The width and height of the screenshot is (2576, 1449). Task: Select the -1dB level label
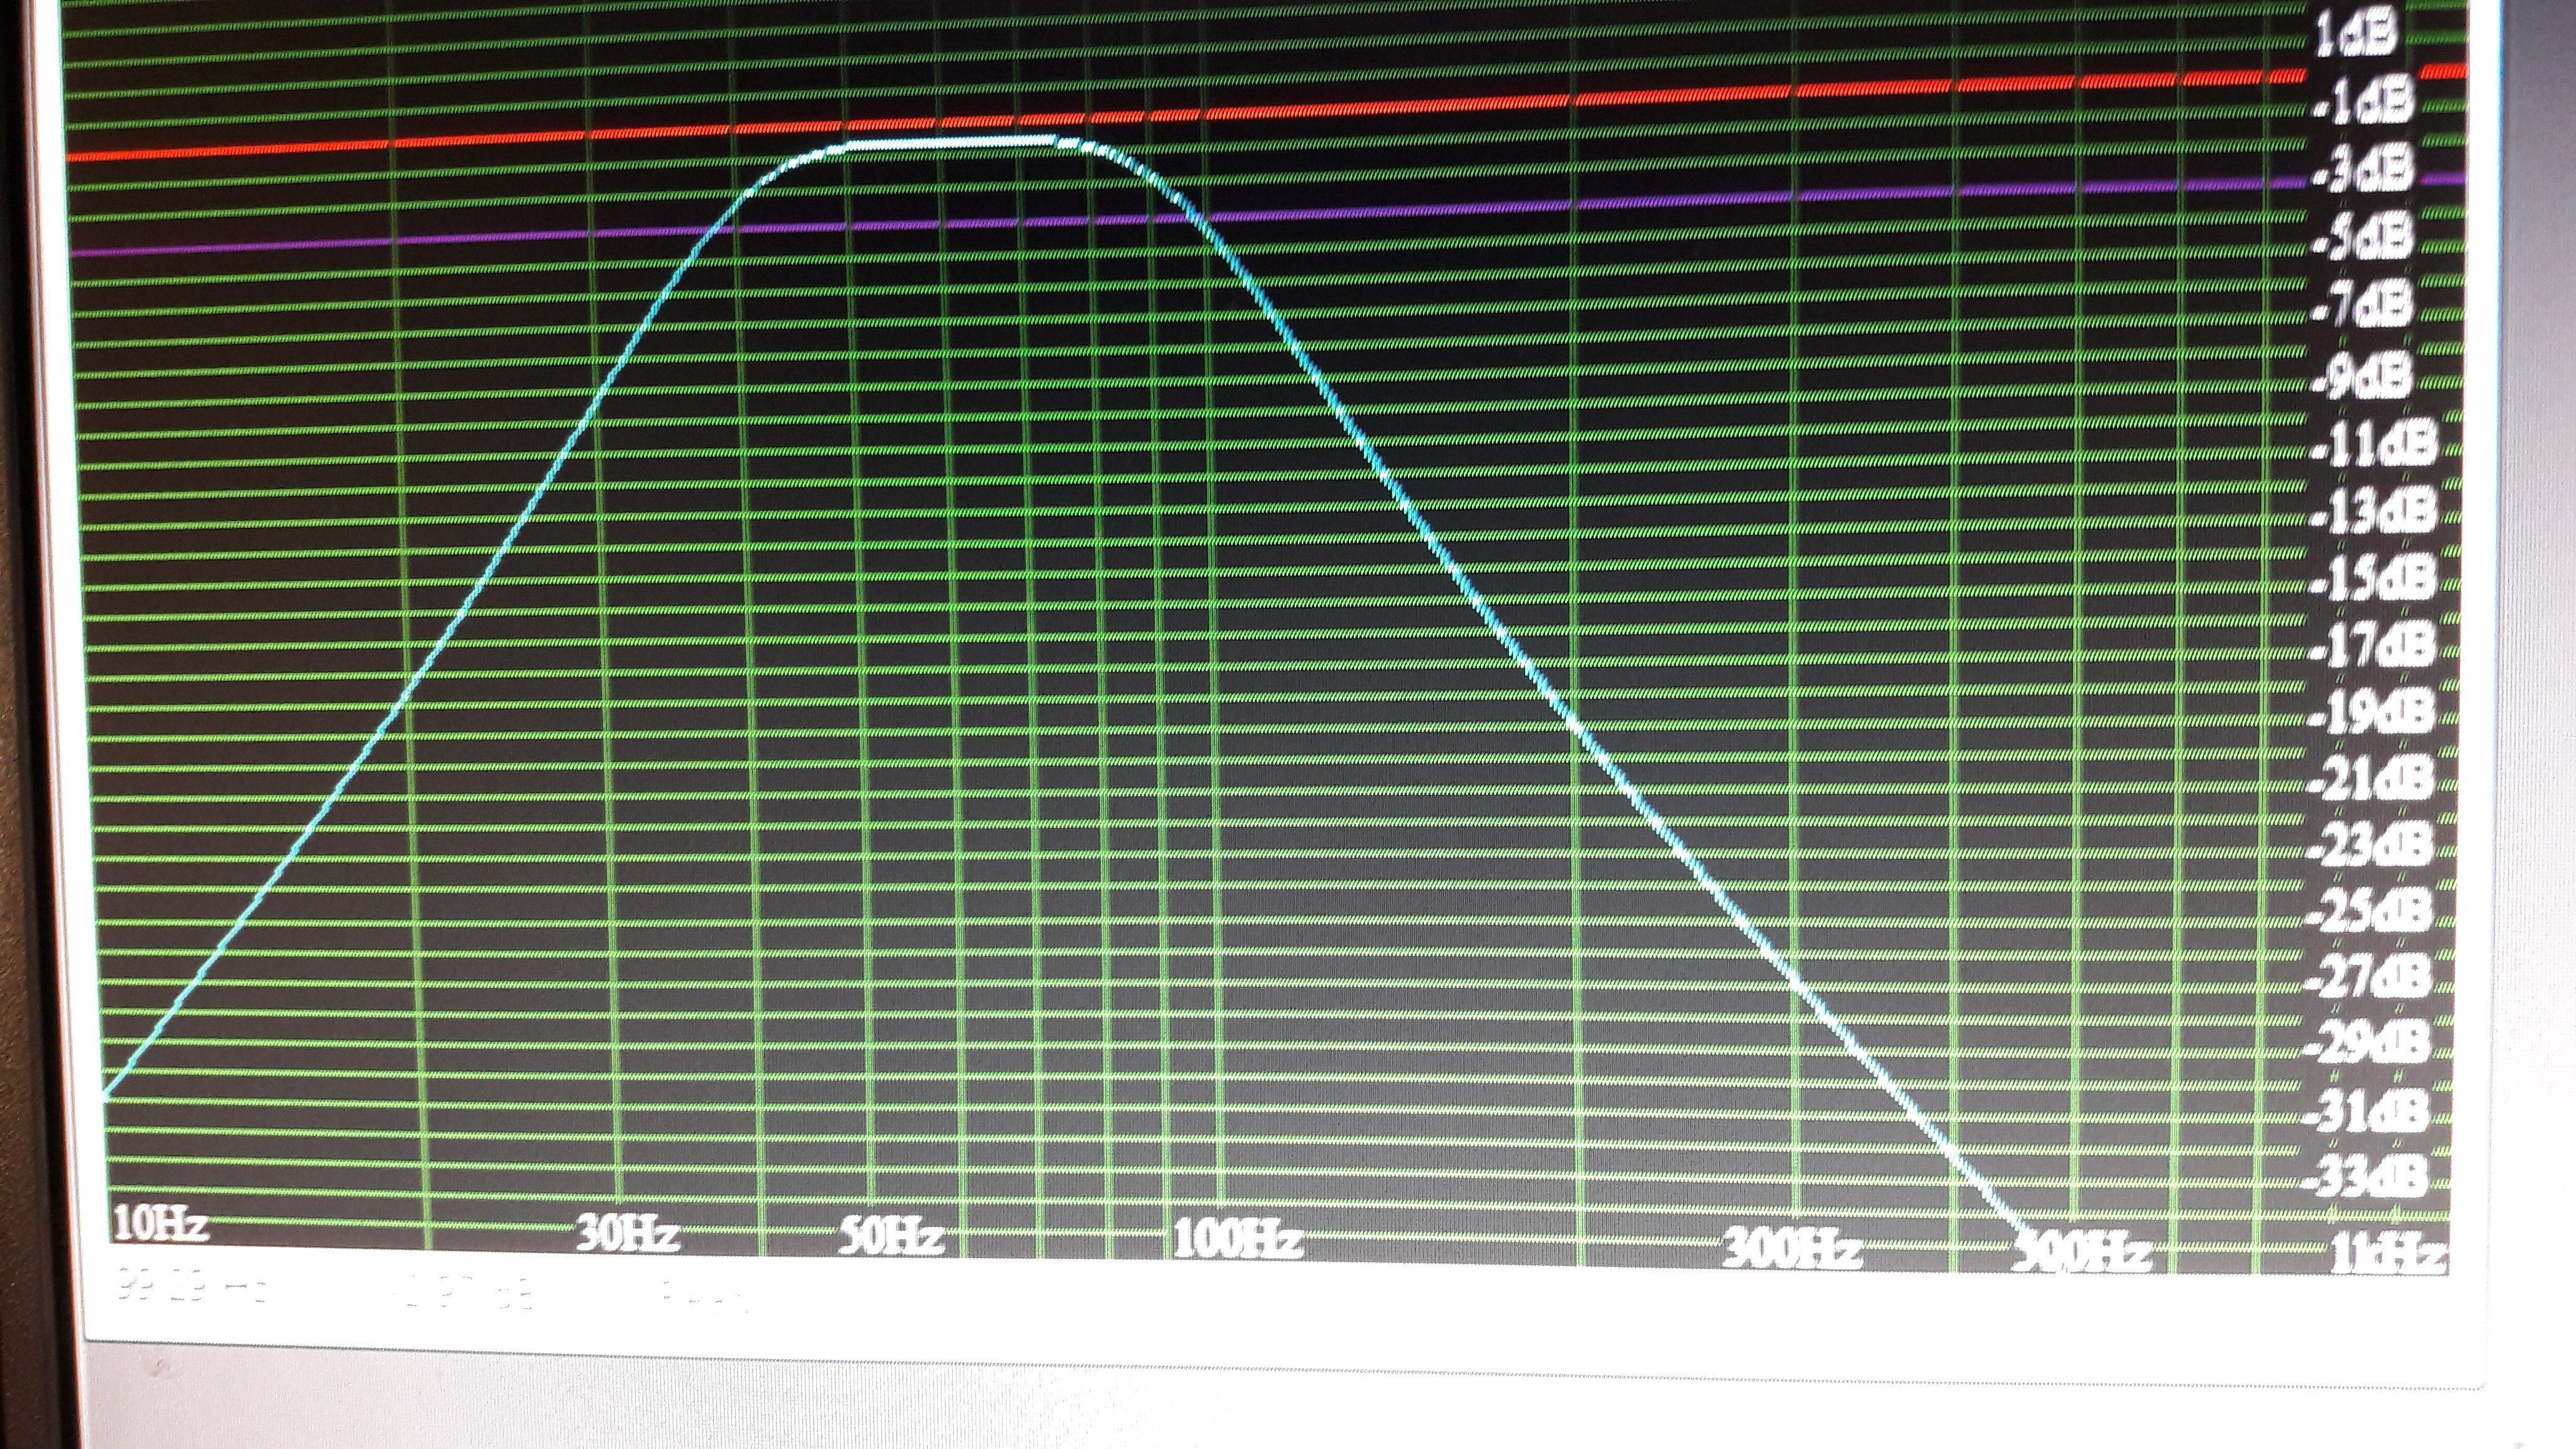[2361, 103]
